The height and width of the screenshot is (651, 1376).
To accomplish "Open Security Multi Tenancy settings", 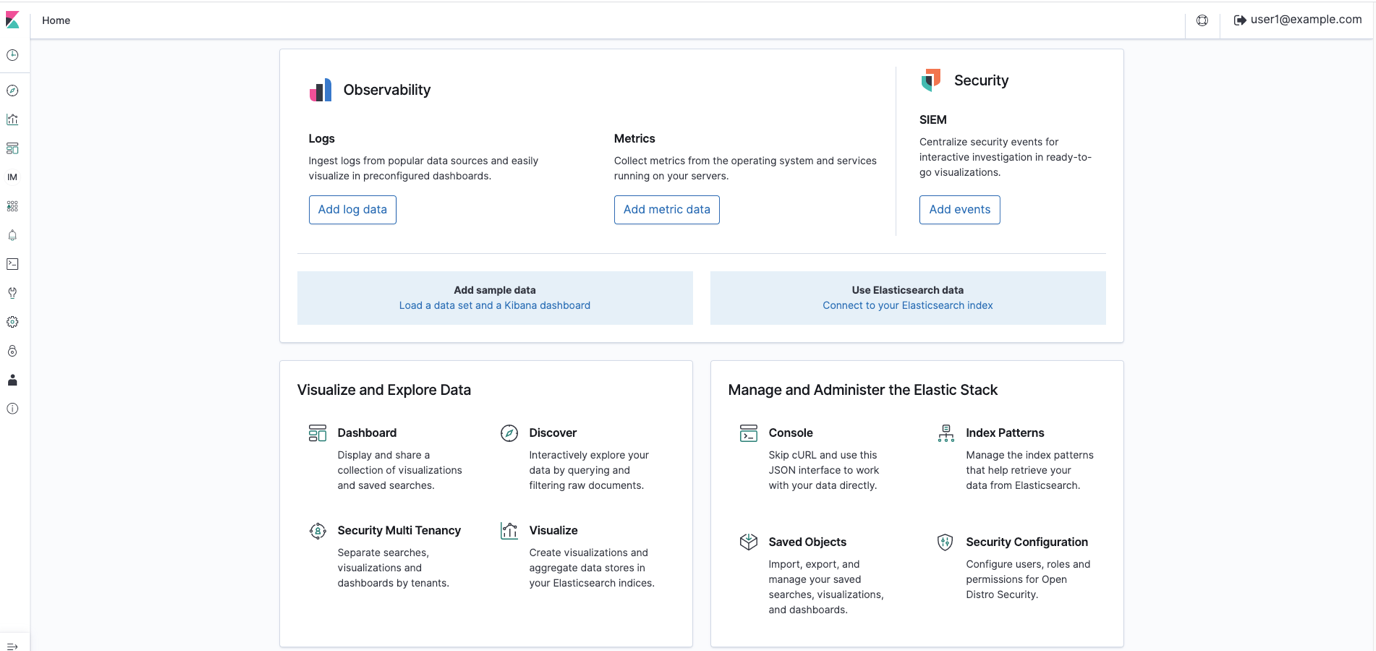I will point(399,530).
